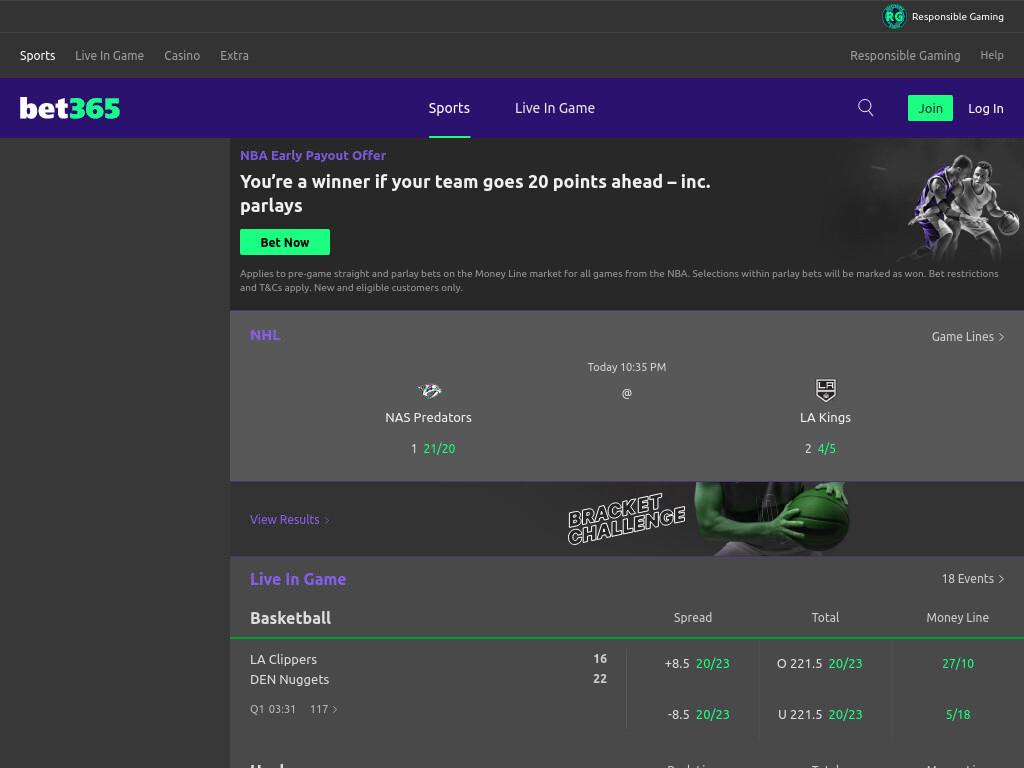Viewport: 1024px width, 768px height.
Task: Click the green Join button
Action: coord(930,108)
